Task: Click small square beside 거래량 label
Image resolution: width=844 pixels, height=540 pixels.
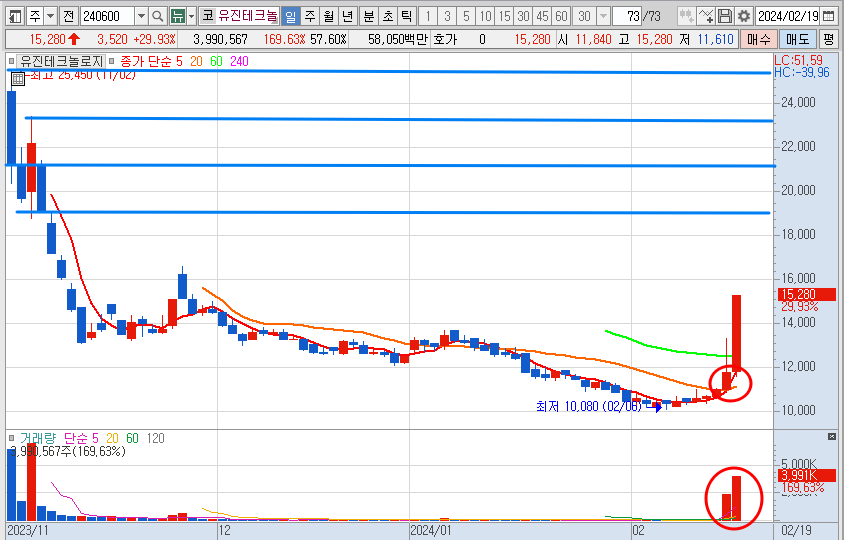Action: tap(12, 438)
